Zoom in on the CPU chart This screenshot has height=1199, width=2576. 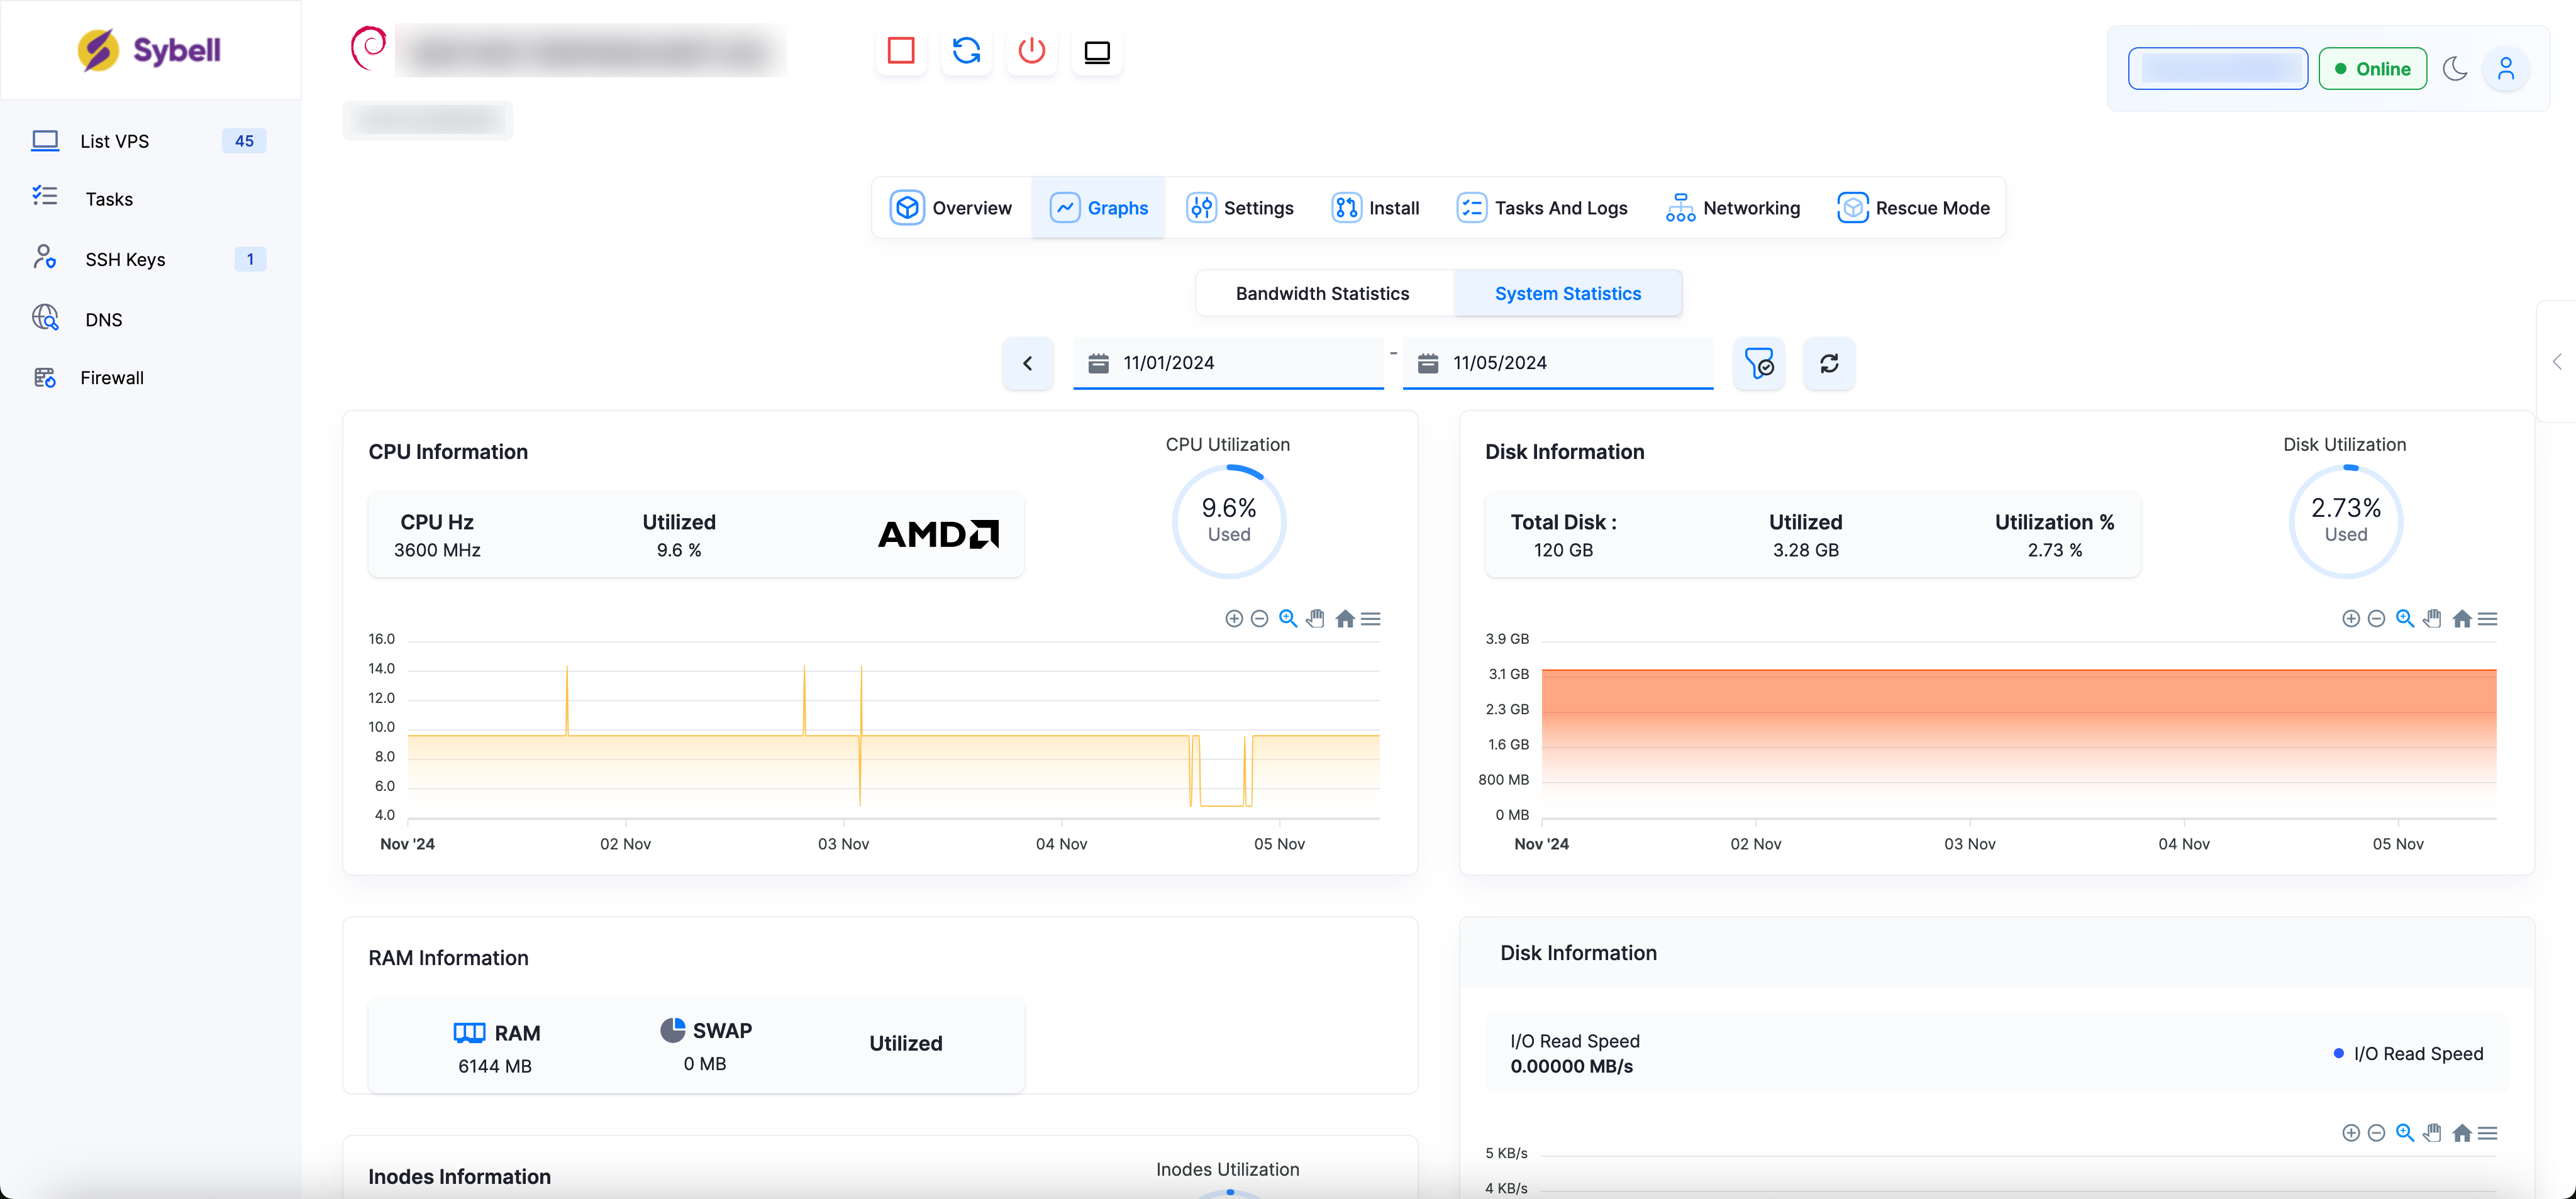(x=1234, y=619)
